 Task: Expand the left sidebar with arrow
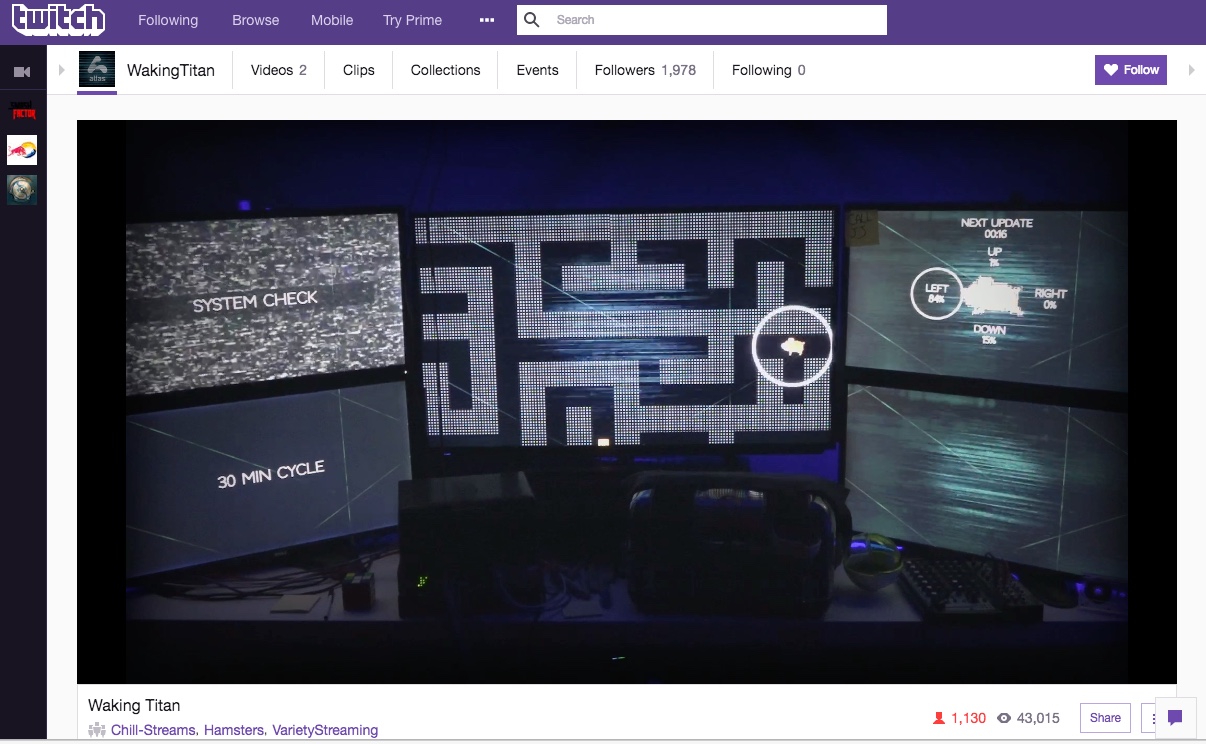point(61,70)
